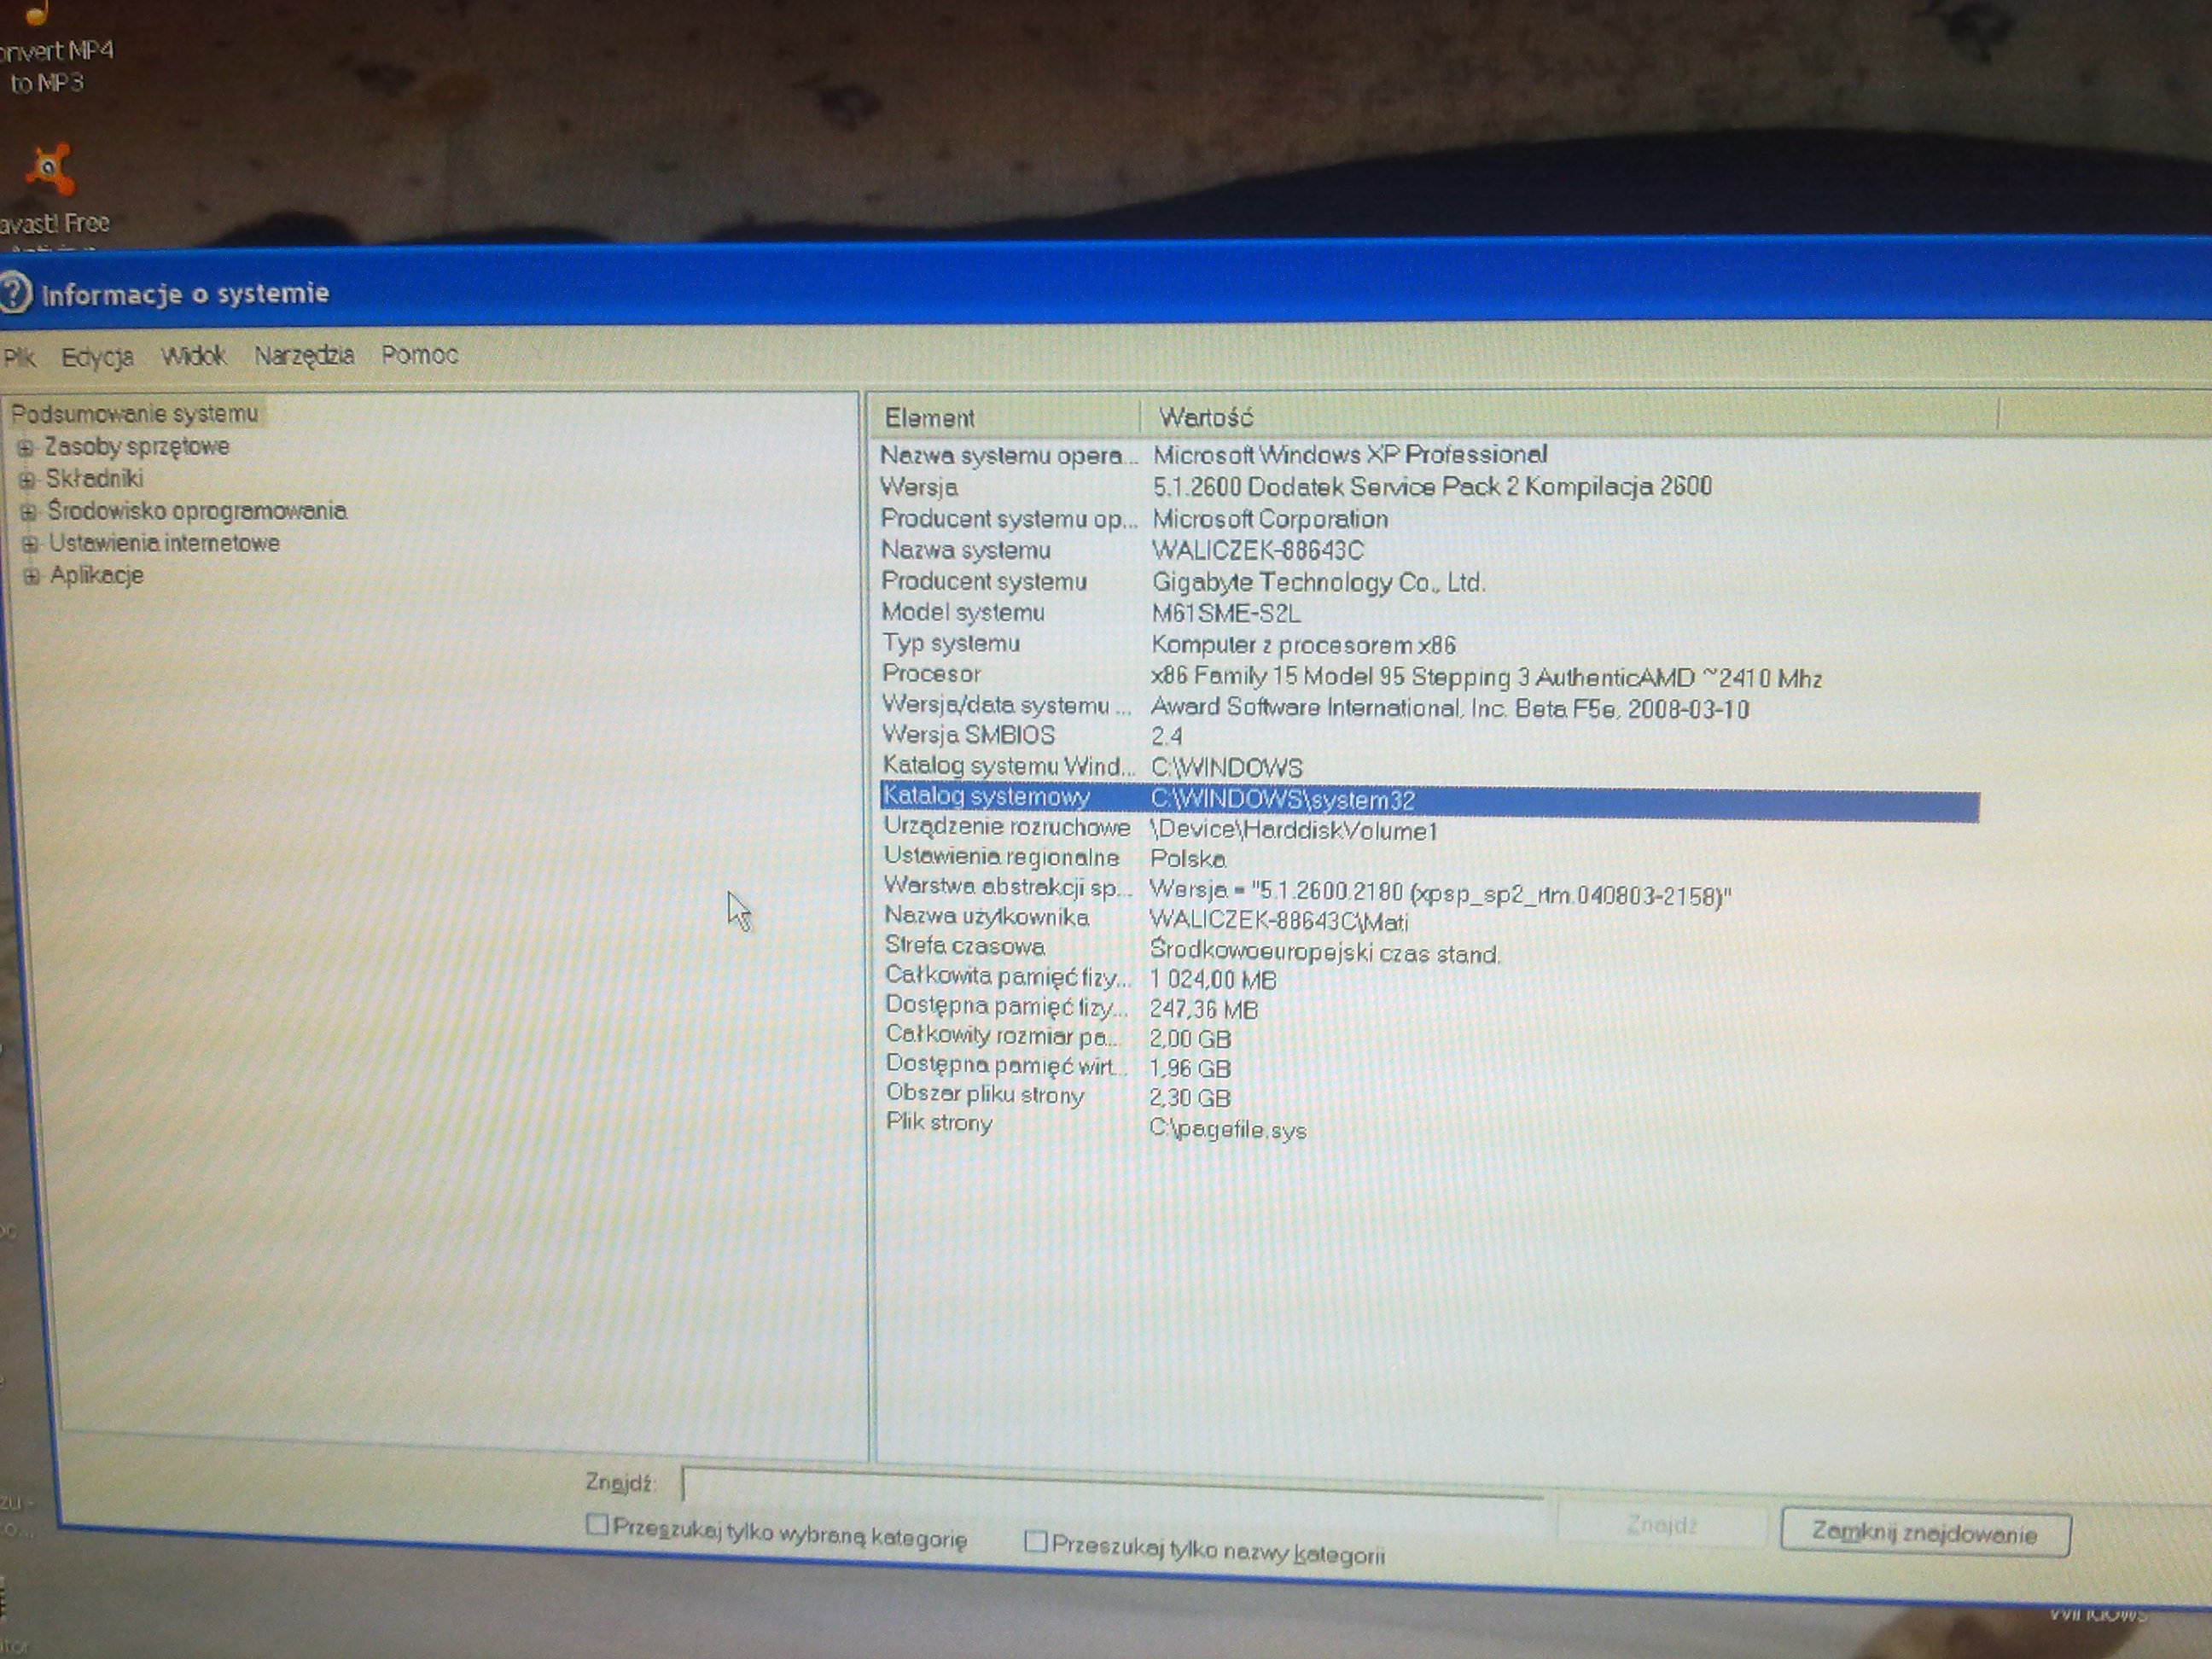Image resolution: width=2212 pixels, height=1659 pixels.
Task: Open the Pomoc menu
Action: point(420,355)
